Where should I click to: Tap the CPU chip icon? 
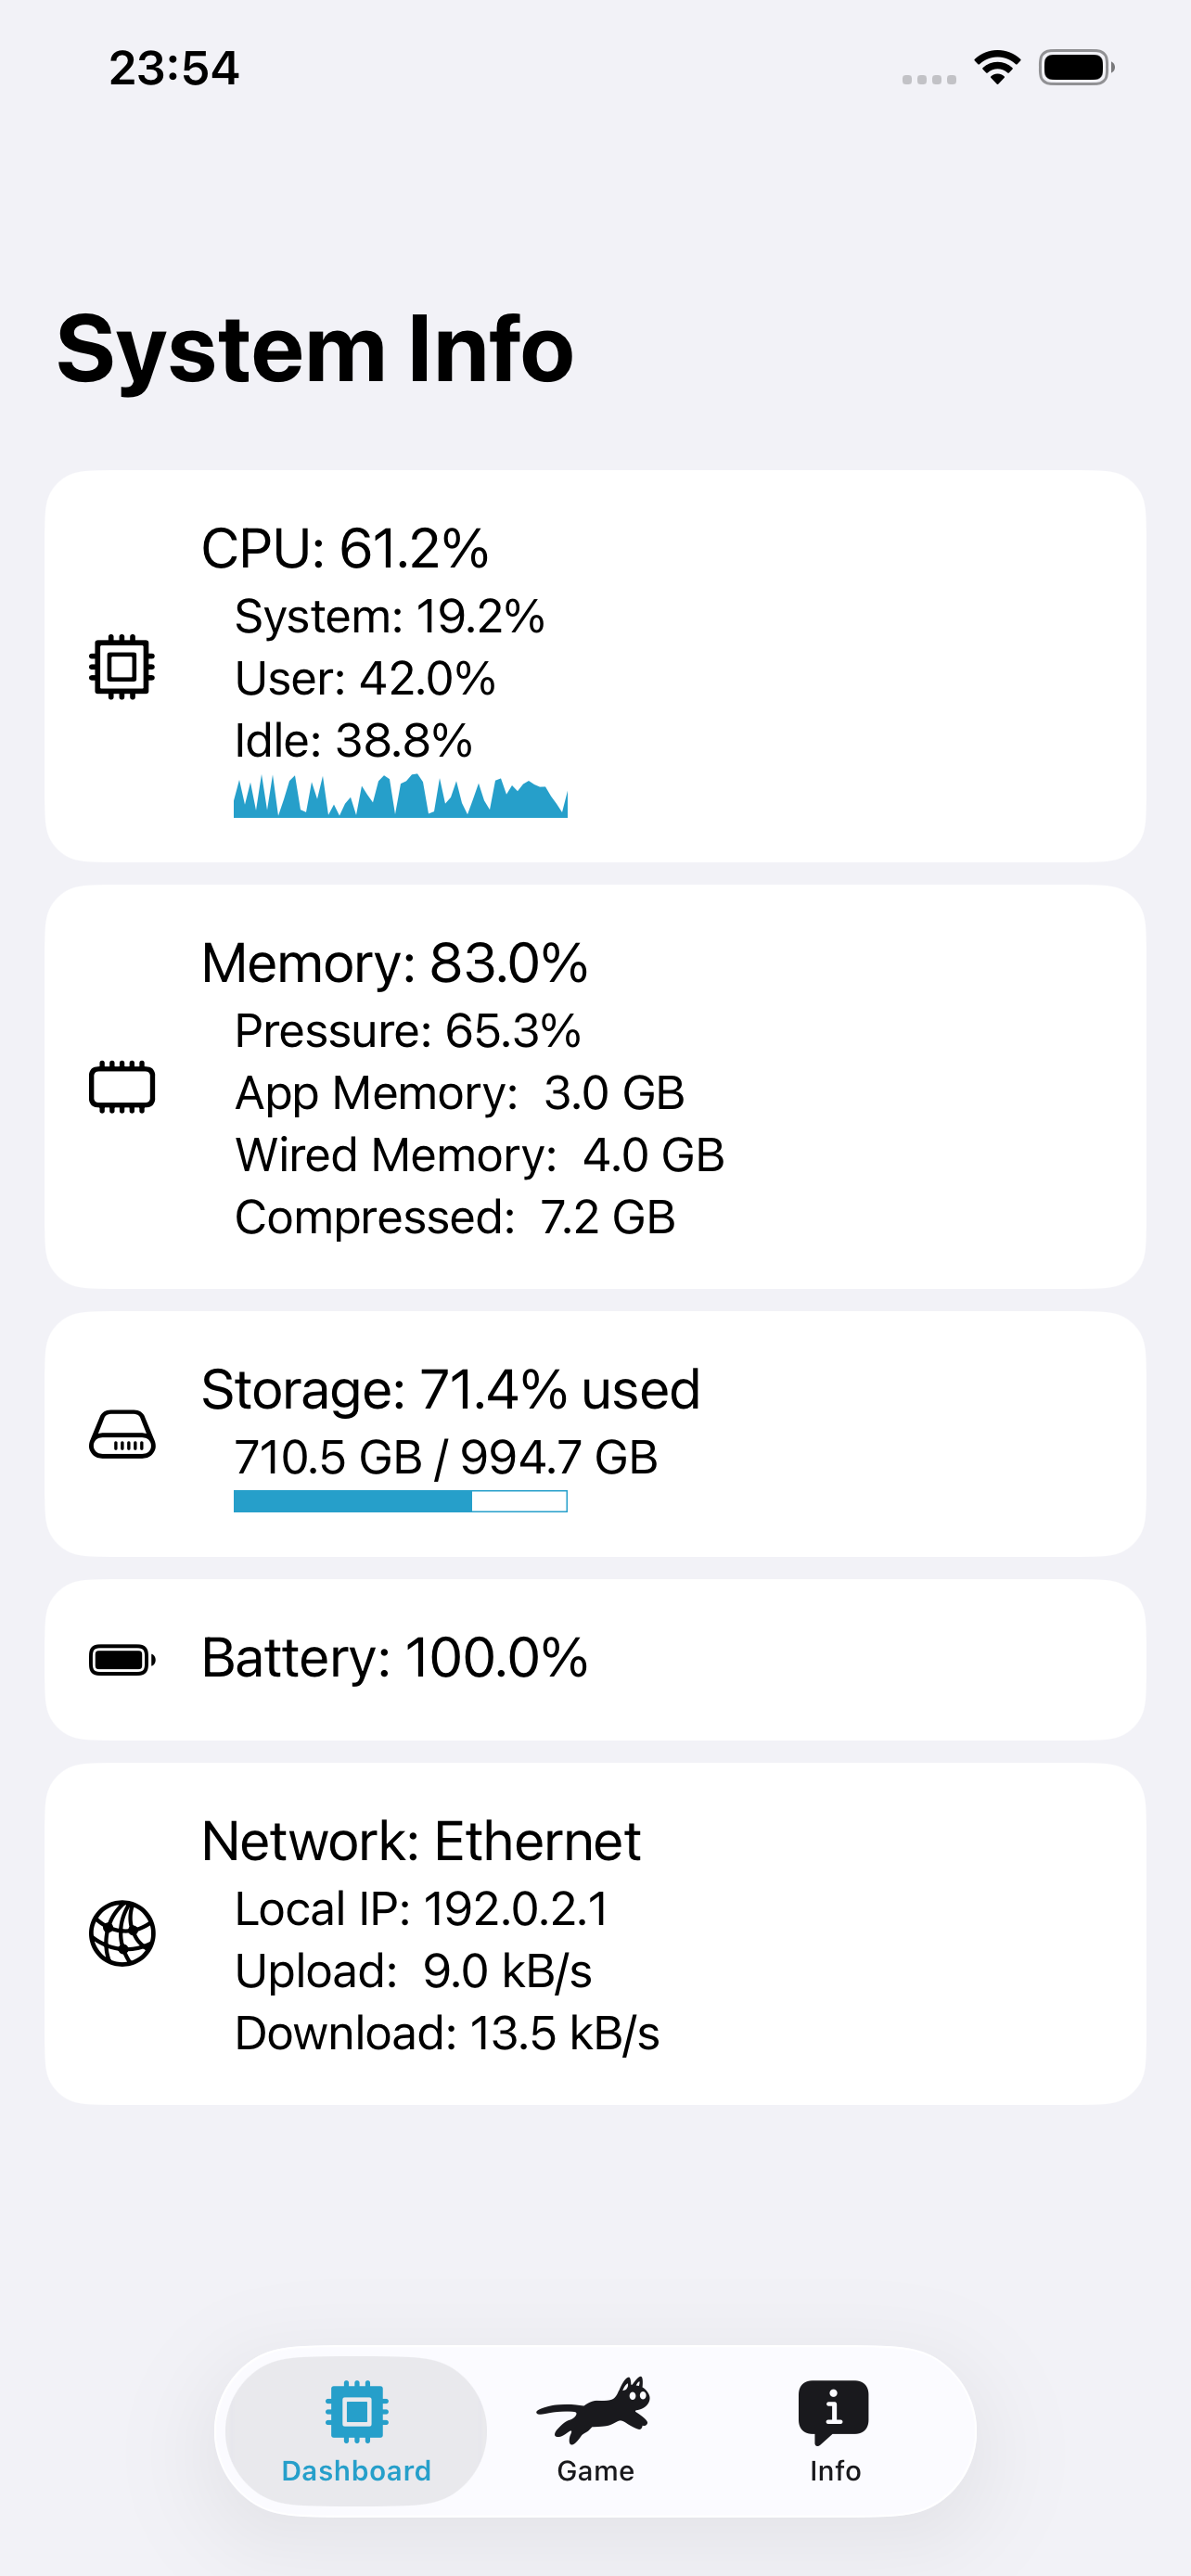(122, 666)
